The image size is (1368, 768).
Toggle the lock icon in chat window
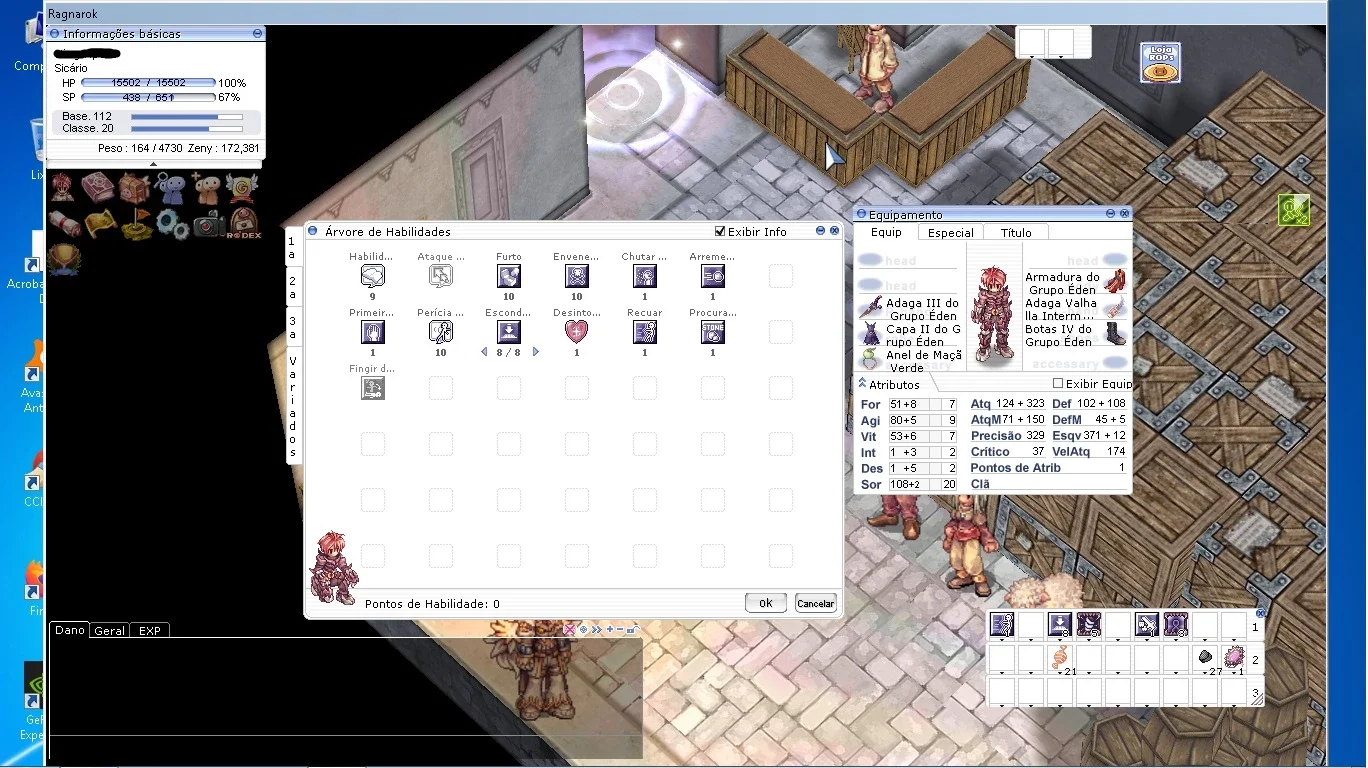(632, 630)
